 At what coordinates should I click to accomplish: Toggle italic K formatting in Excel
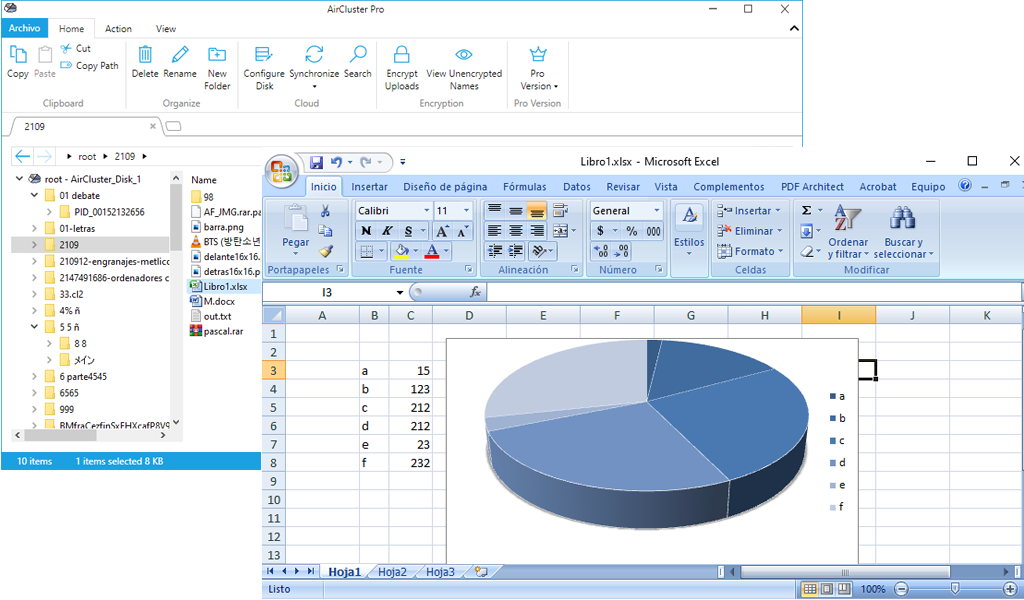(387, 231)
